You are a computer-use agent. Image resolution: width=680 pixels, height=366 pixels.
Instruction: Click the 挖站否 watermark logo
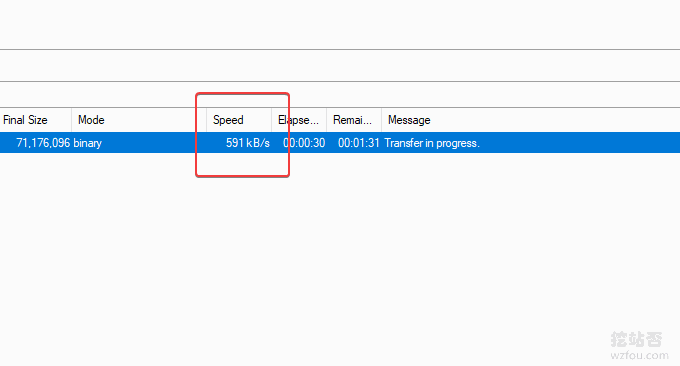pyautogui.click(x=637, y=339)
